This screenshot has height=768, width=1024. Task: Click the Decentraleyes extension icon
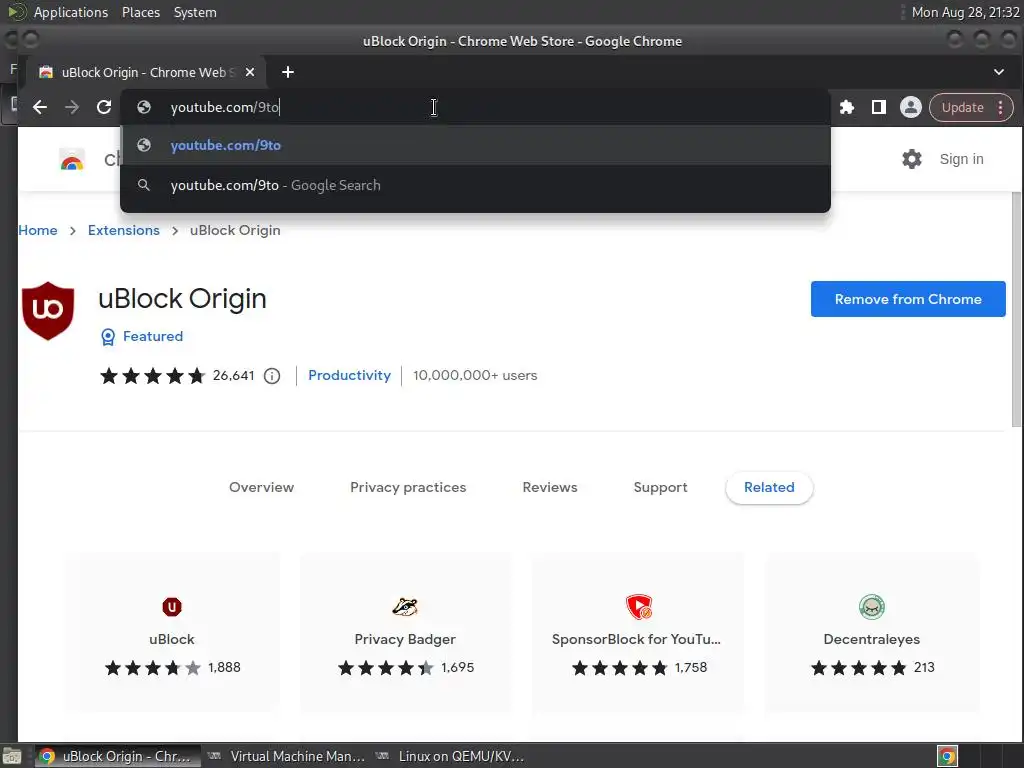872,607
